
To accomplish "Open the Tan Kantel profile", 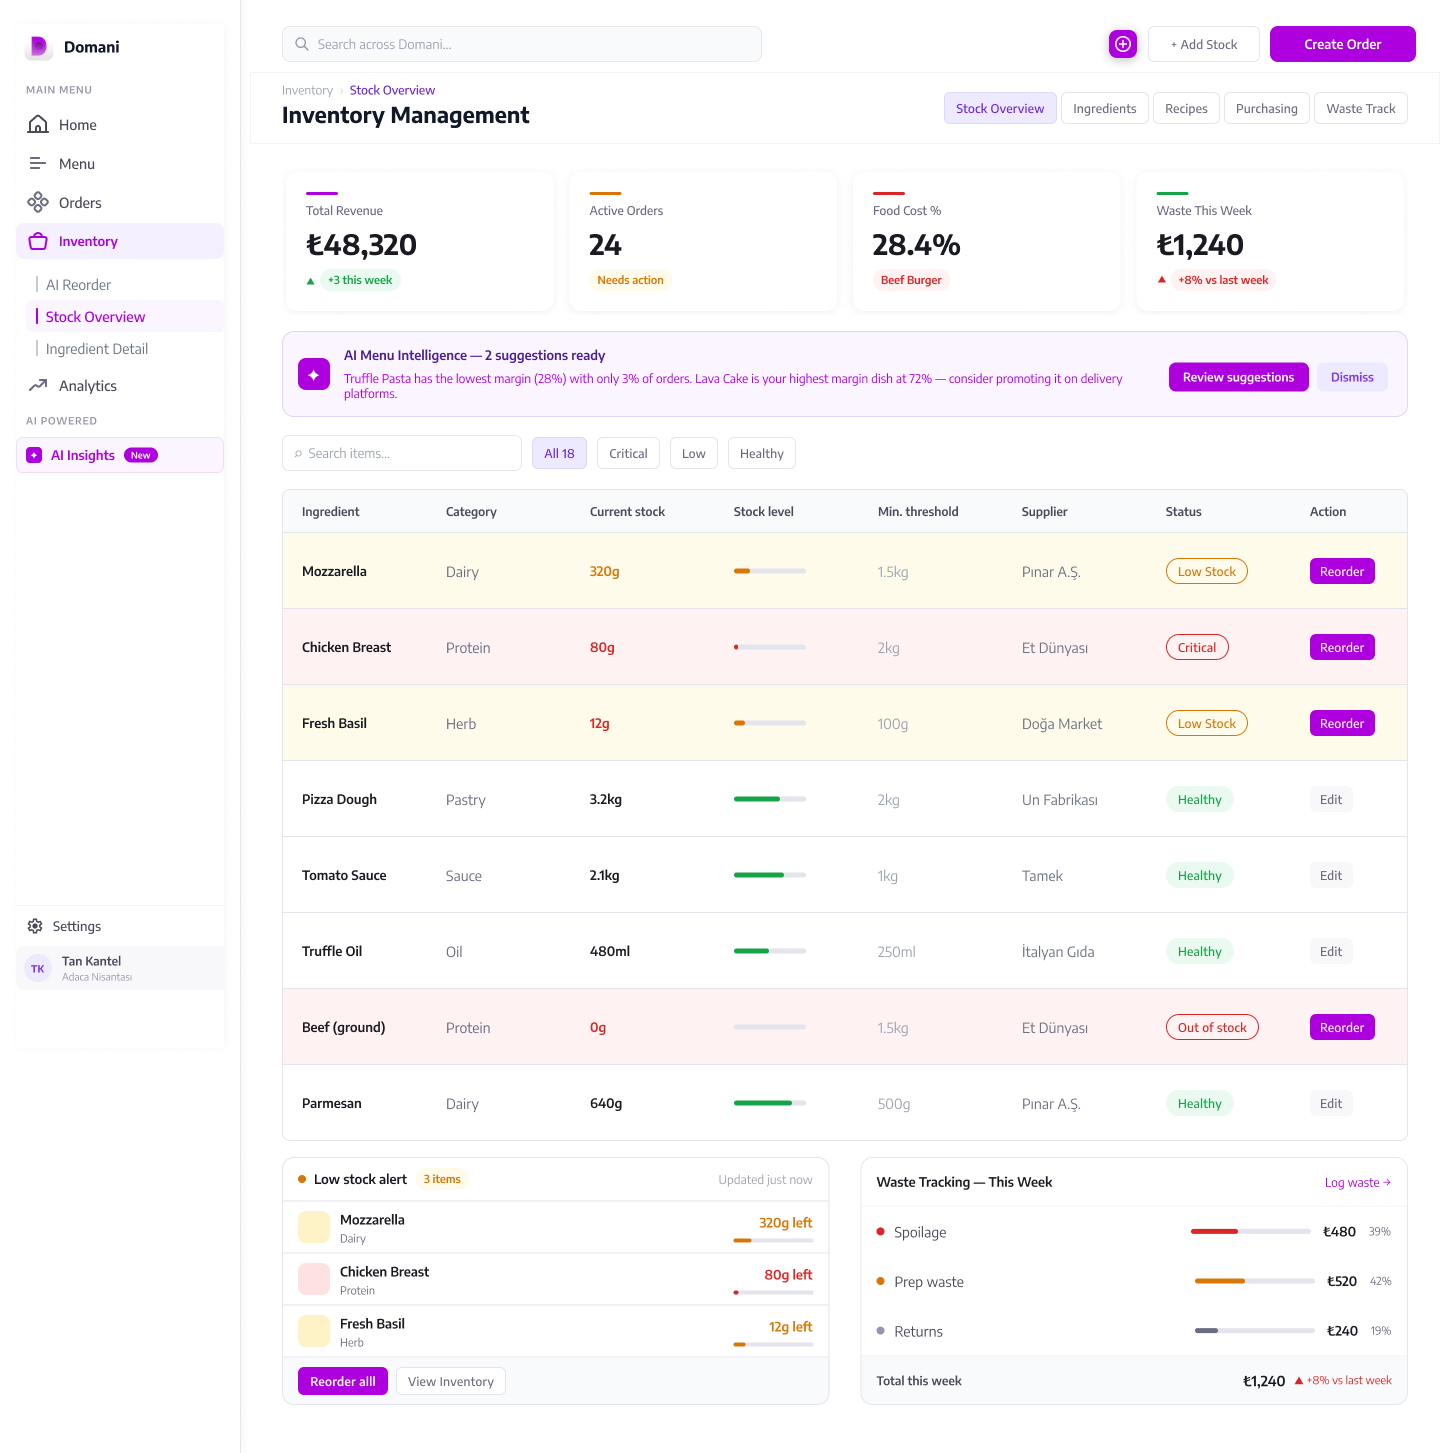I will [120, 968].
